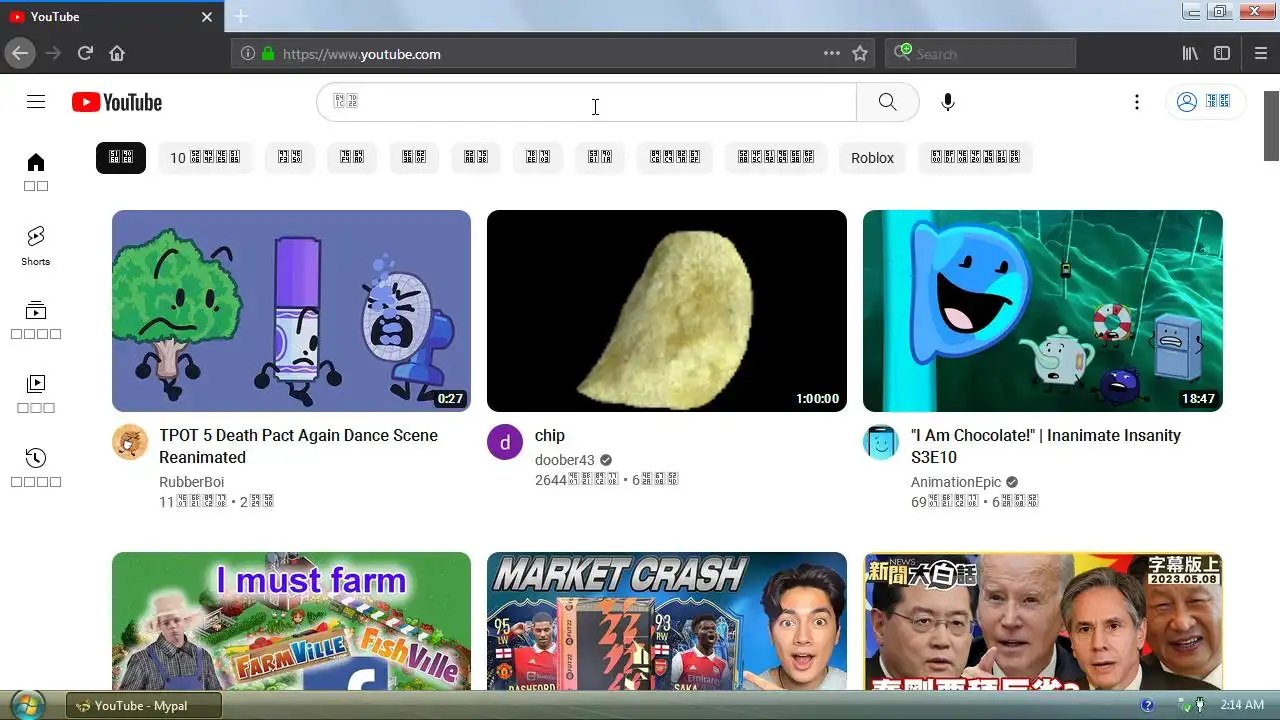The image size is (1280, 720).
Task: Select the first black filter chip
Action: pyautogui.click(x=121, y=158)
